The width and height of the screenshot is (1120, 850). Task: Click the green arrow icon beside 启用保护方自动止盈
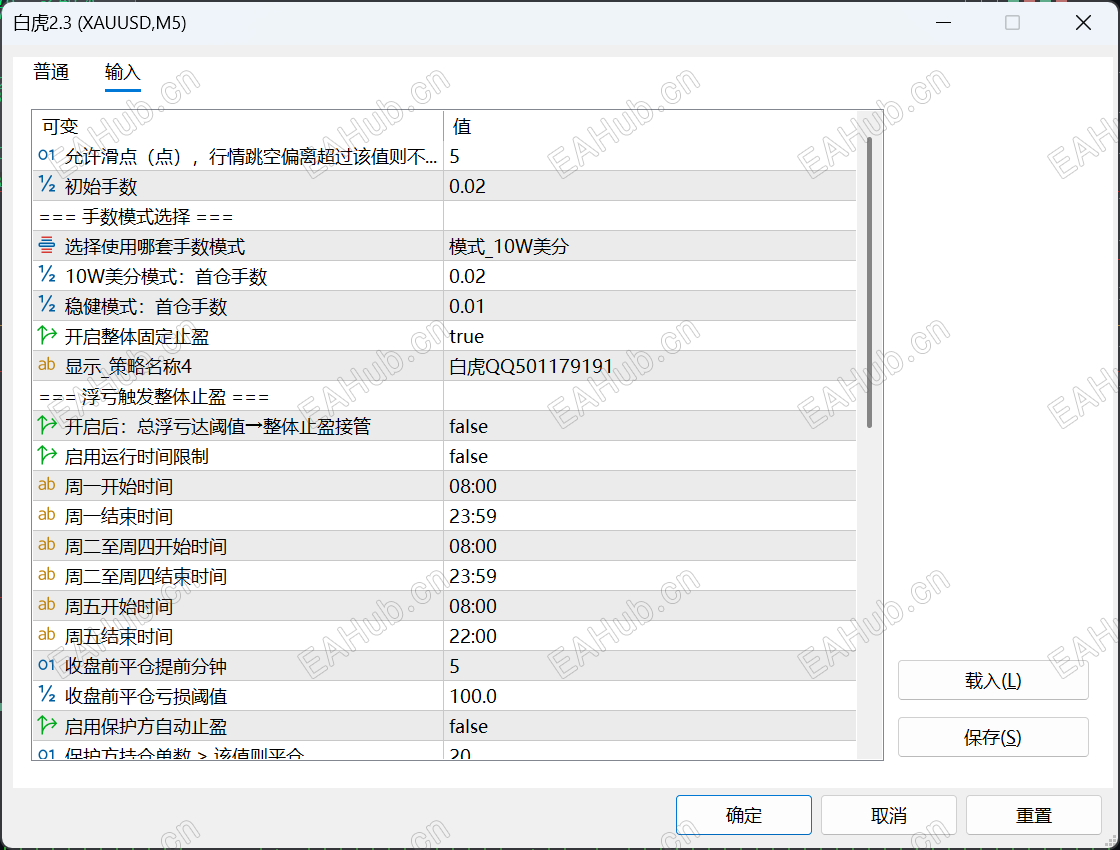[47, 725]
